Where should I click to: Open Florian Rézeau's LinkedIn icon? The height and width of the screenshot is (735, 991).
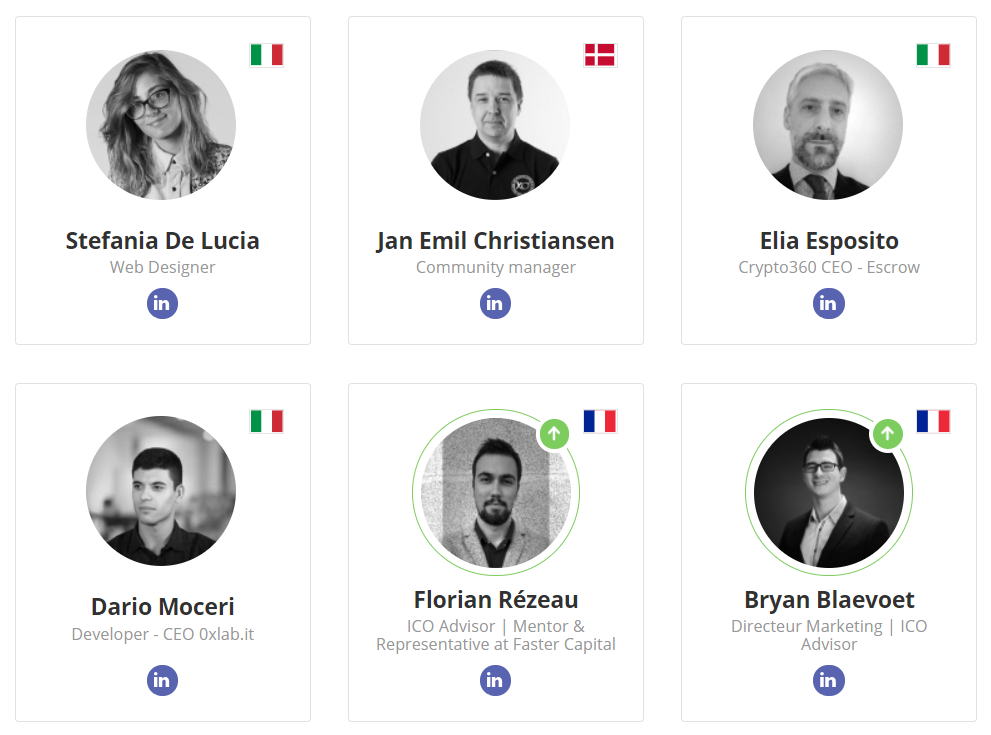point(496,680)
